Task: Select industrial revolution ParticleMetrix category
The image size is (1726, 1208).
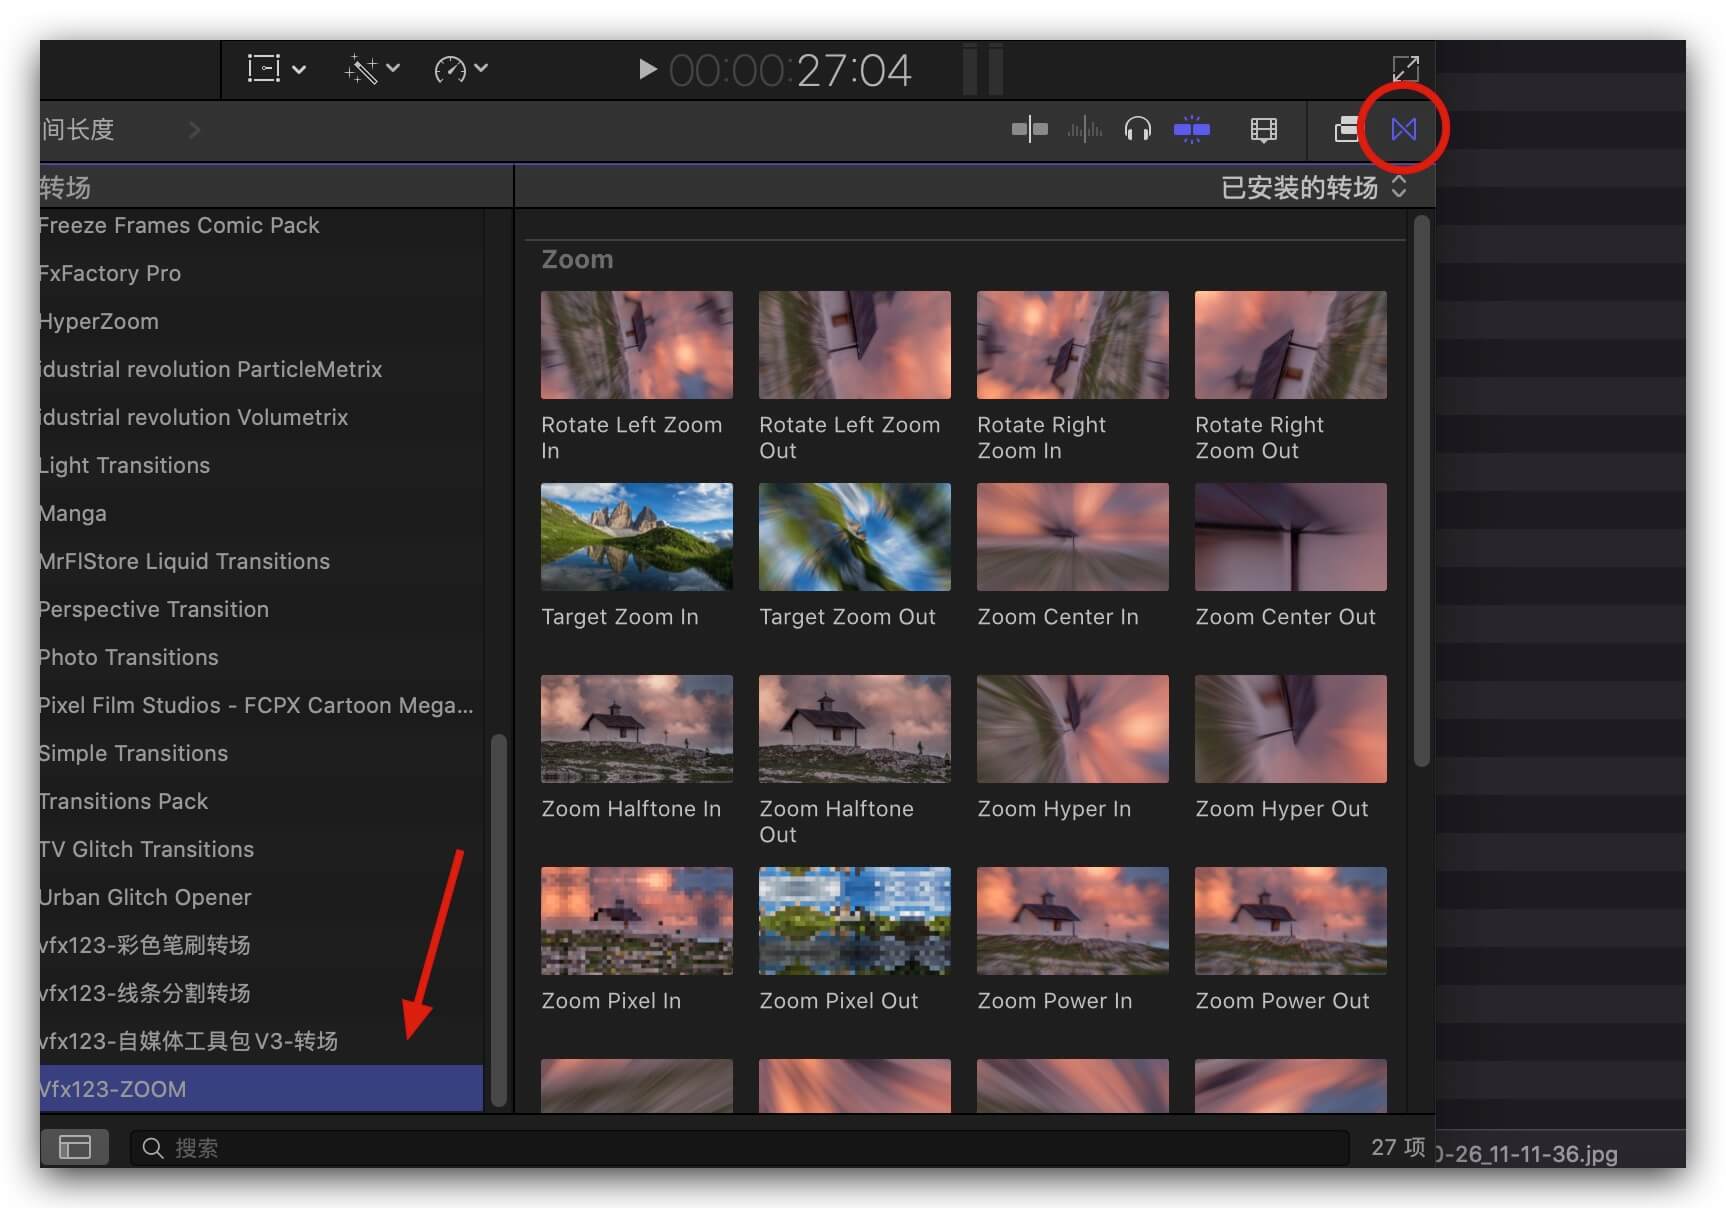Action: 261,369
